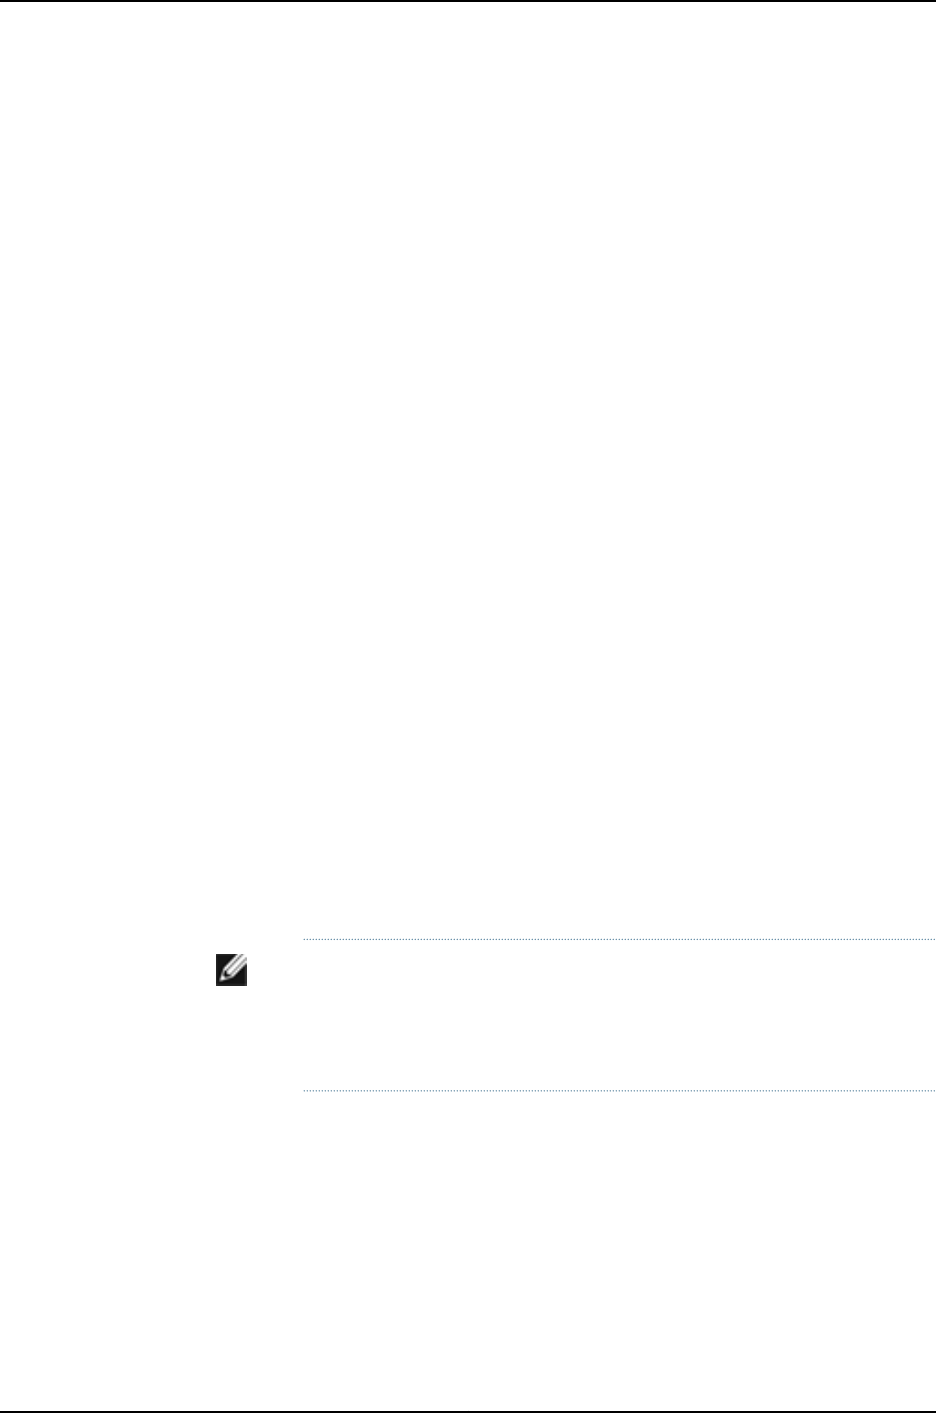Click the pencil note icon
The height and width of the screenshot is (1413, 936).
pyautogui.click(x=231, y=972)
